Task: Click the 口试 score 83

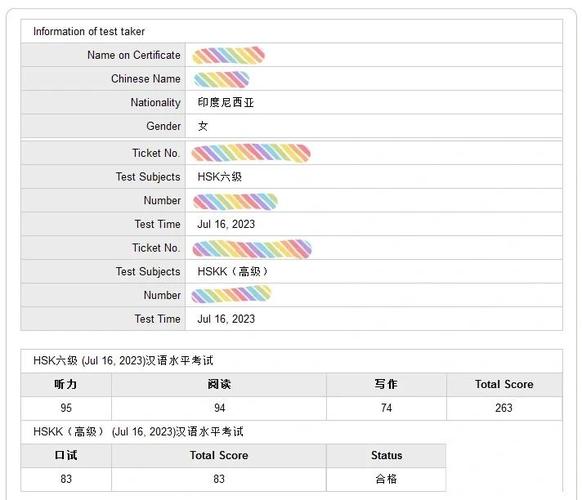Action: [66, 479]
